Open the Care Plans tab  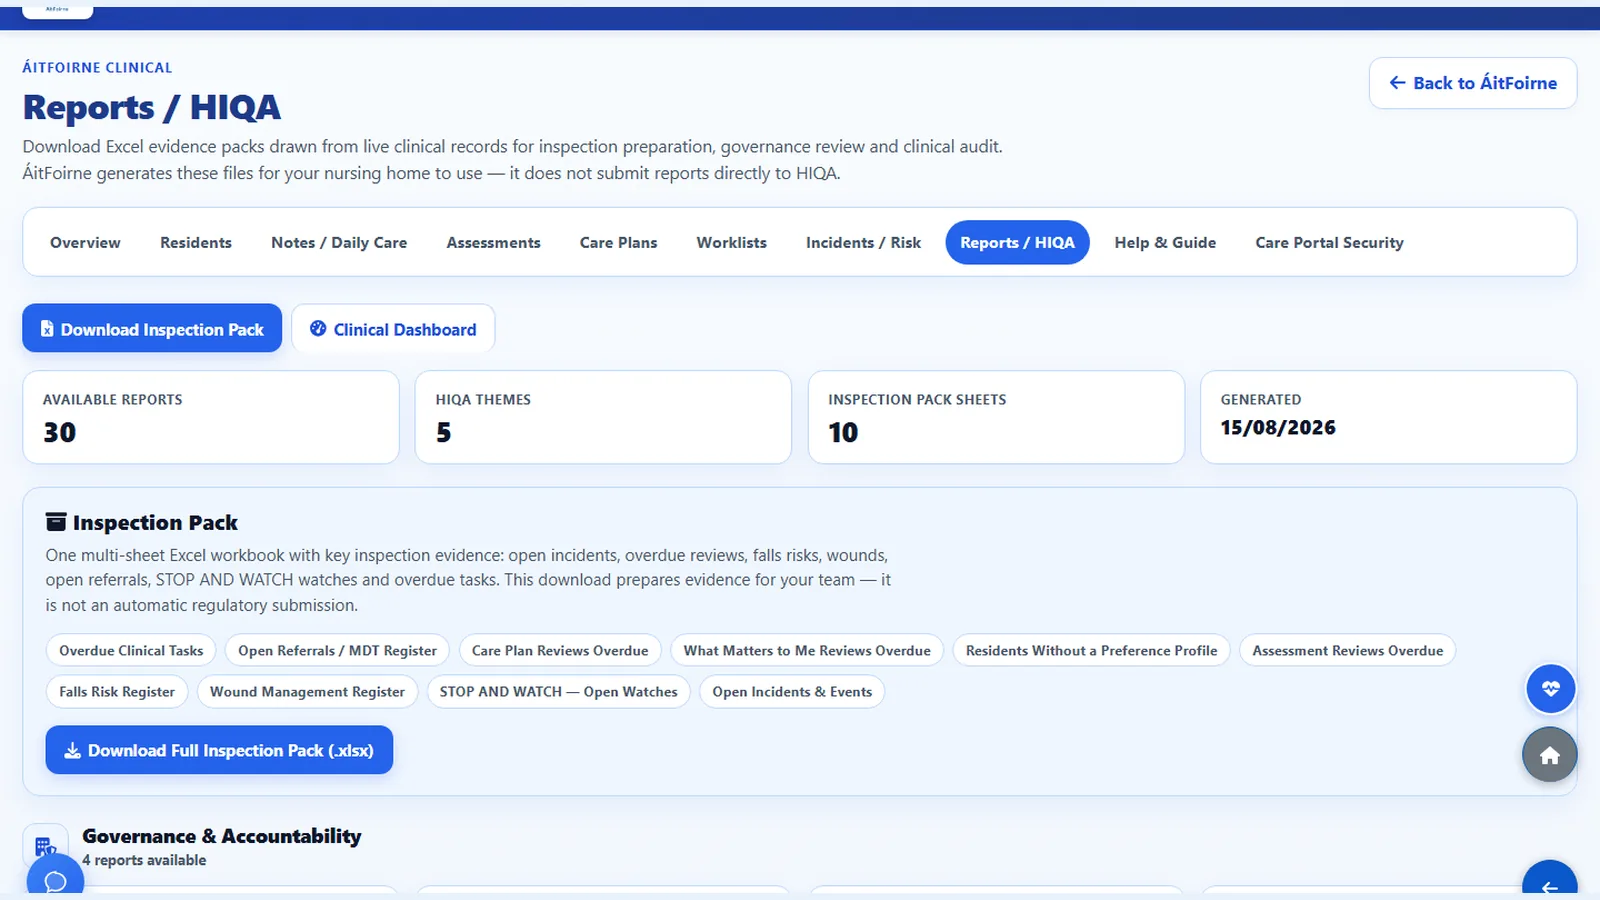click(619, 243)
